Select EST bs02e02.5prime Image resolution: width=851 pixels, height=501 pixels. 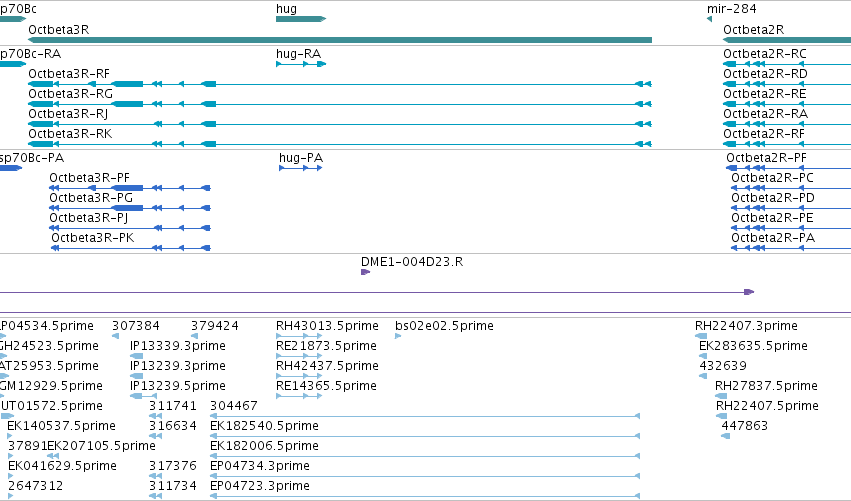pos(444,326)
